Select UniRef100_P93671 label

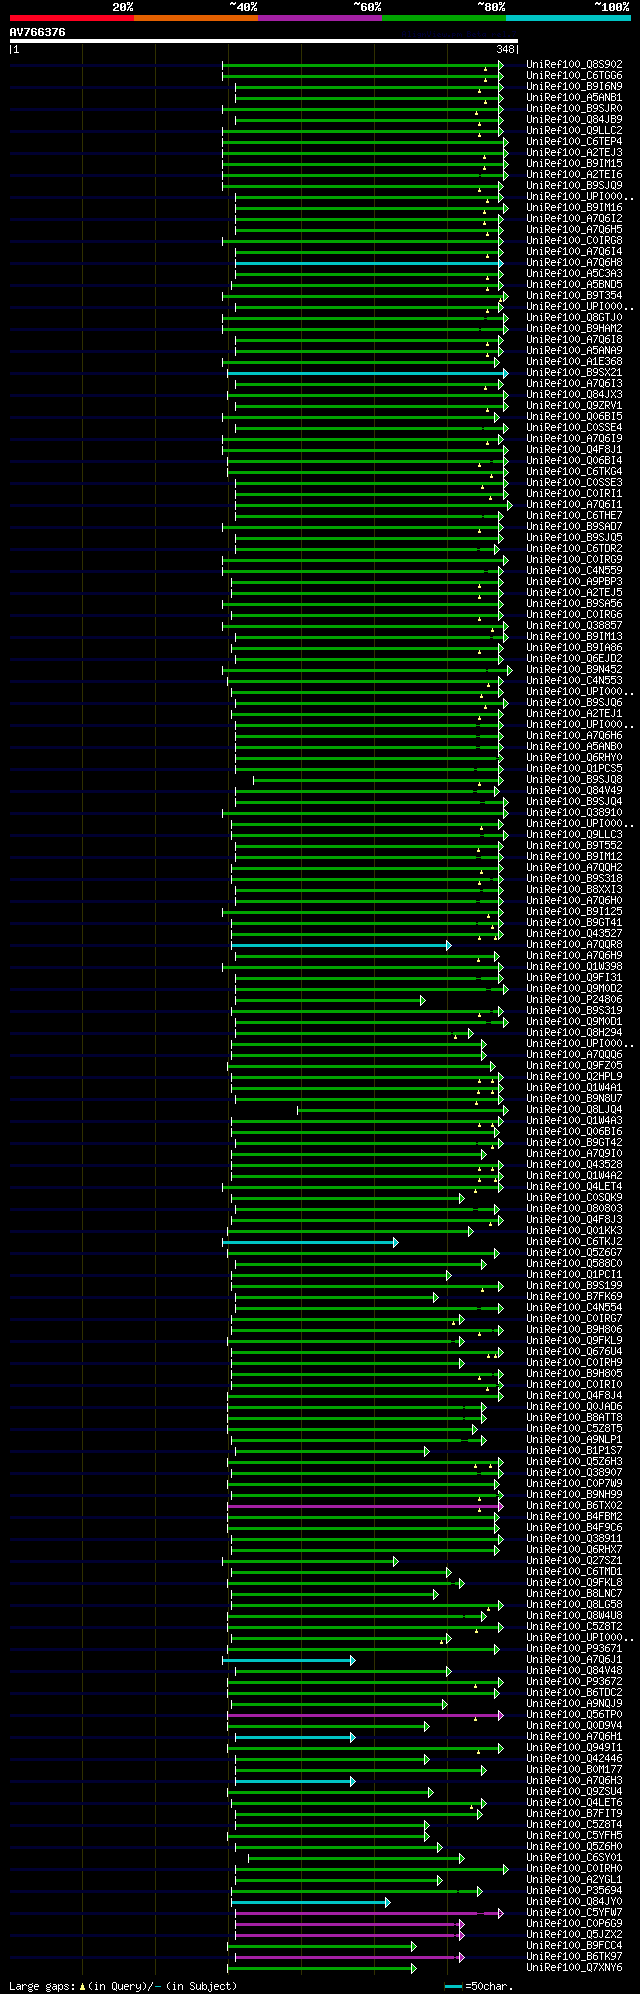click(574, 1648)
